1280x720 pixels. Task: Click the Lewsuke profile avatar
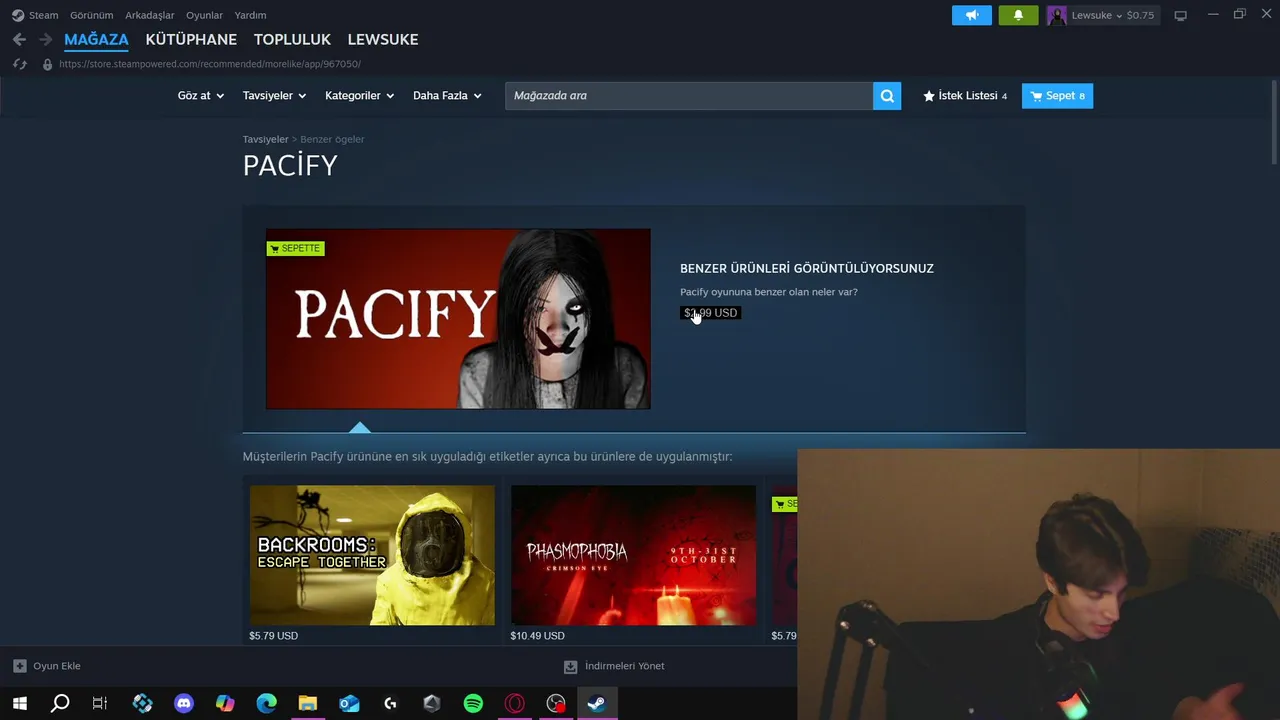pyautogui.click(x=1057, y=15)
